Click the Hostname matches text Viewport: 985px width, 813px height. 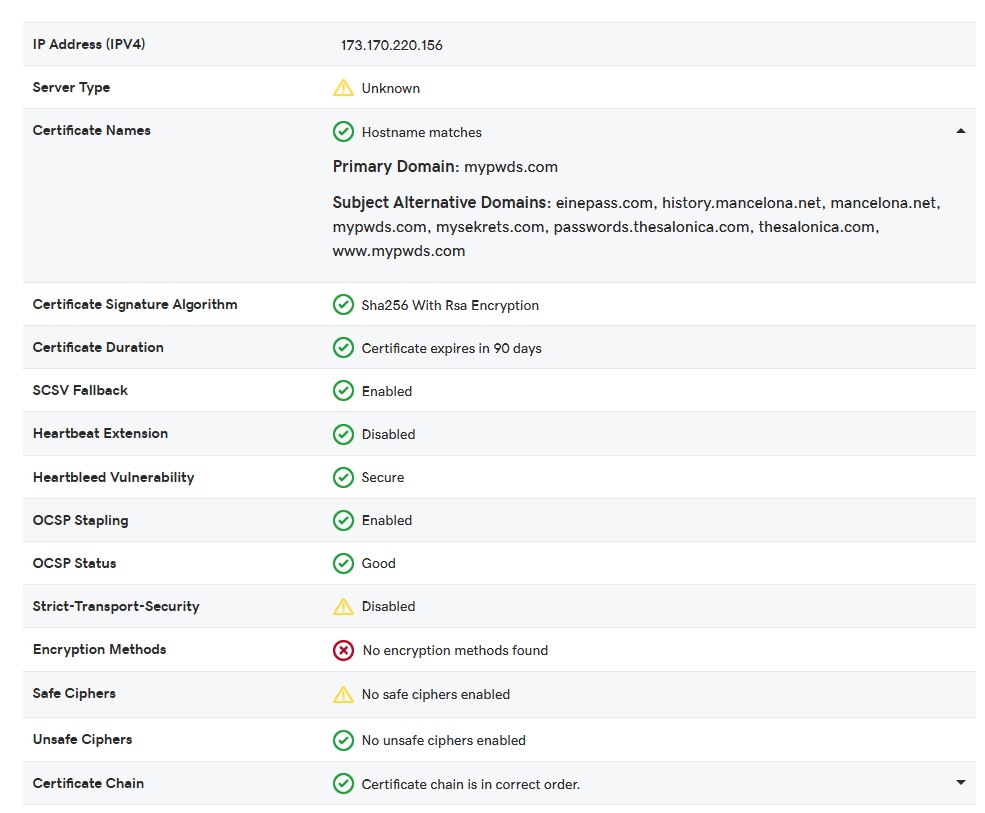(x=422, y=133)
